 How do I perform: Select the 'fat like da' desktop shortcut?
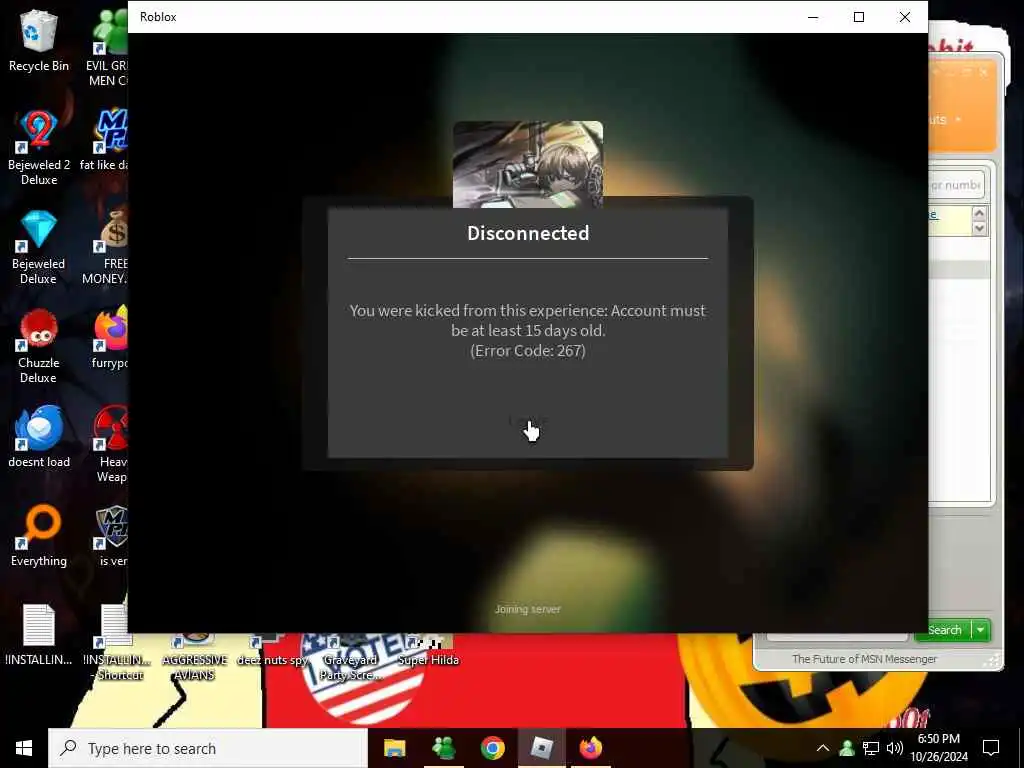106,140
